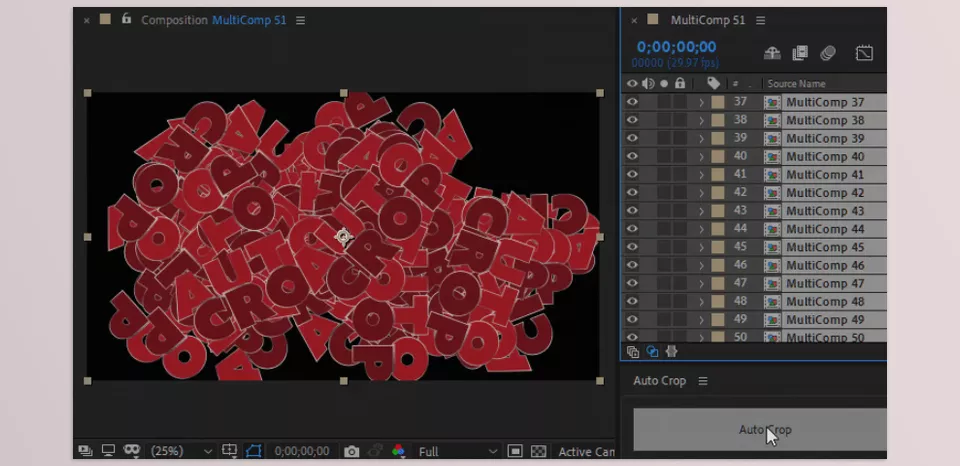The width and height of the screenshot is (960, 466).
Task: Toggle eye icon for layer MultiComp 44
Action: tap(632, 229)
